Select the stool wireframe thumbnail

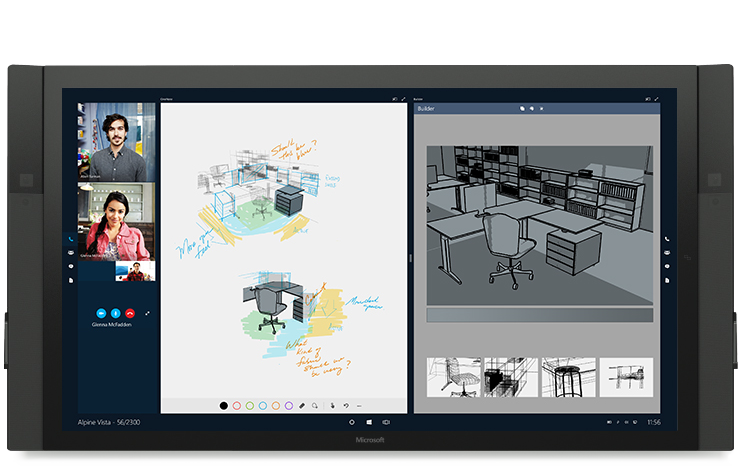(x=568, y=378)
